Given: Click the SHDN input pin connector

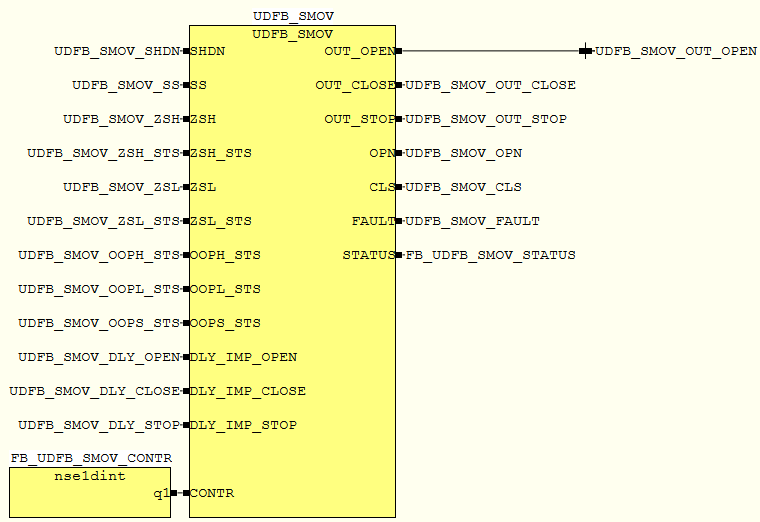Looking at the screenshot, I should [186, 51].
